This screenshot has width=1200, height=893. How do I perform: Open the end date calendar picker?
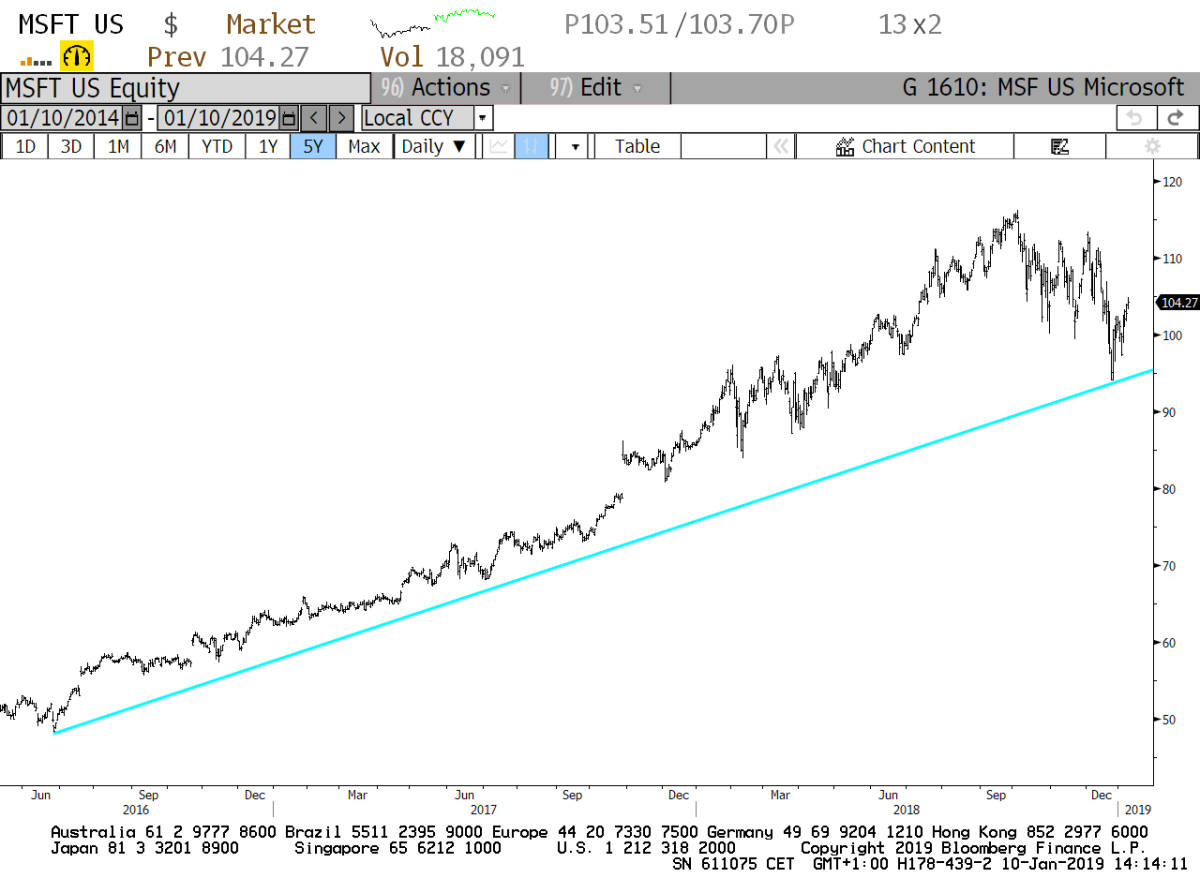(288, 118)
